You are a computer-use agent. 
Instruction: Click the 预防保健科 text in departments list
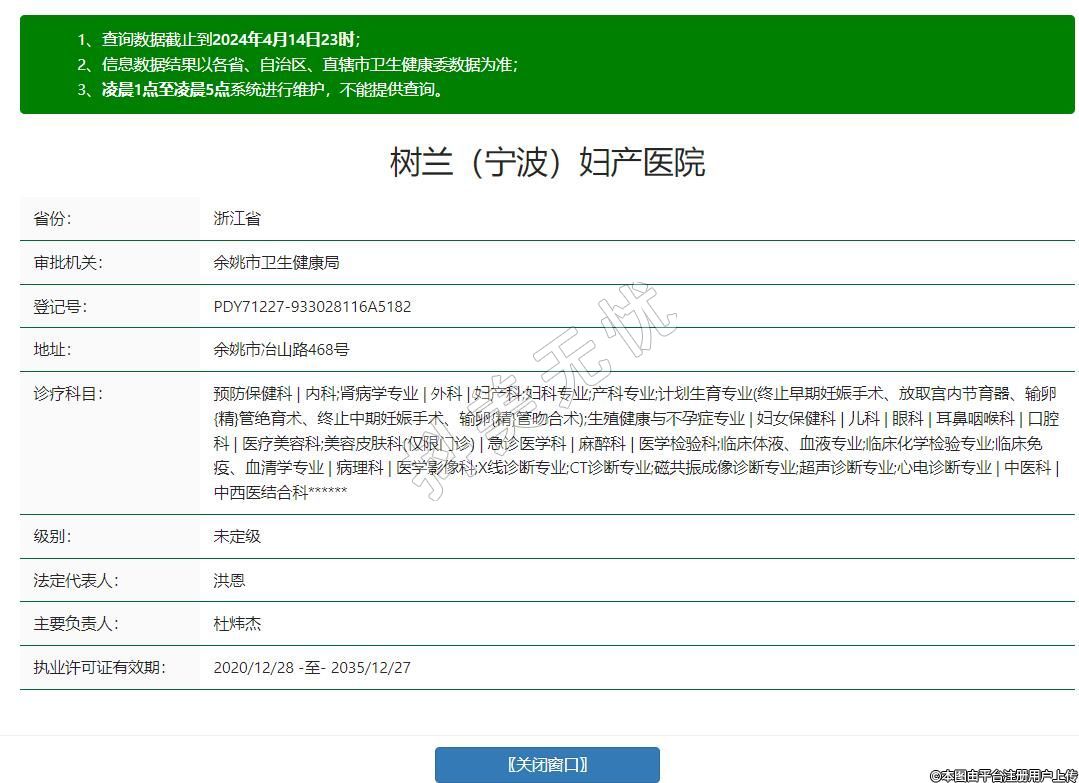pos(253,394)
